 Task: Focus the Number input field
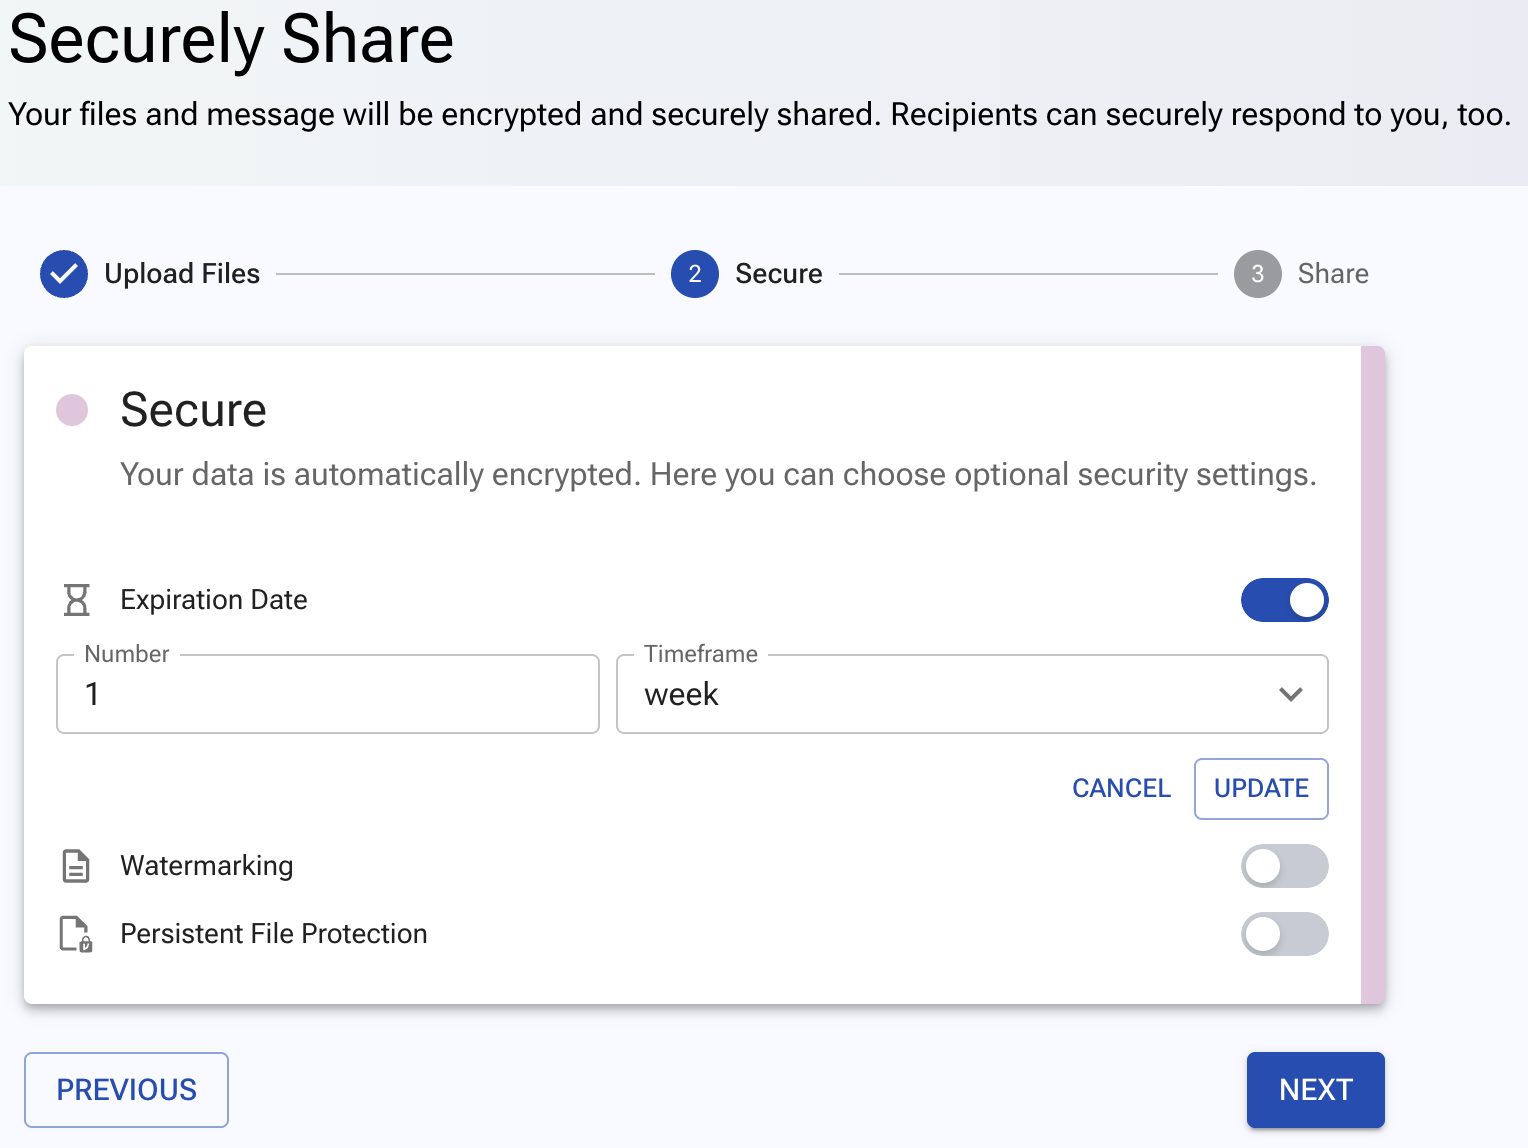[x=328, y=694]
